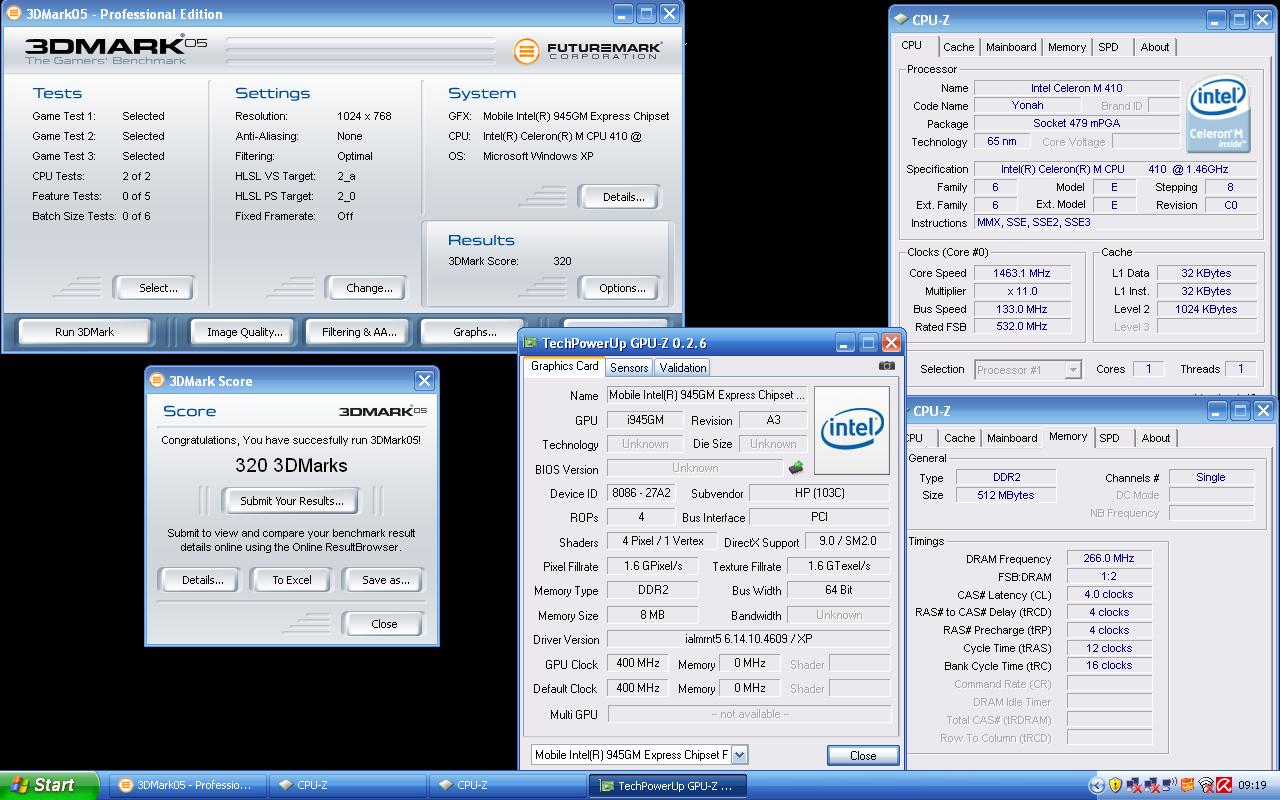
Task: Click the Intel vendor logo in GPU-Z
Action: (852, 430)
